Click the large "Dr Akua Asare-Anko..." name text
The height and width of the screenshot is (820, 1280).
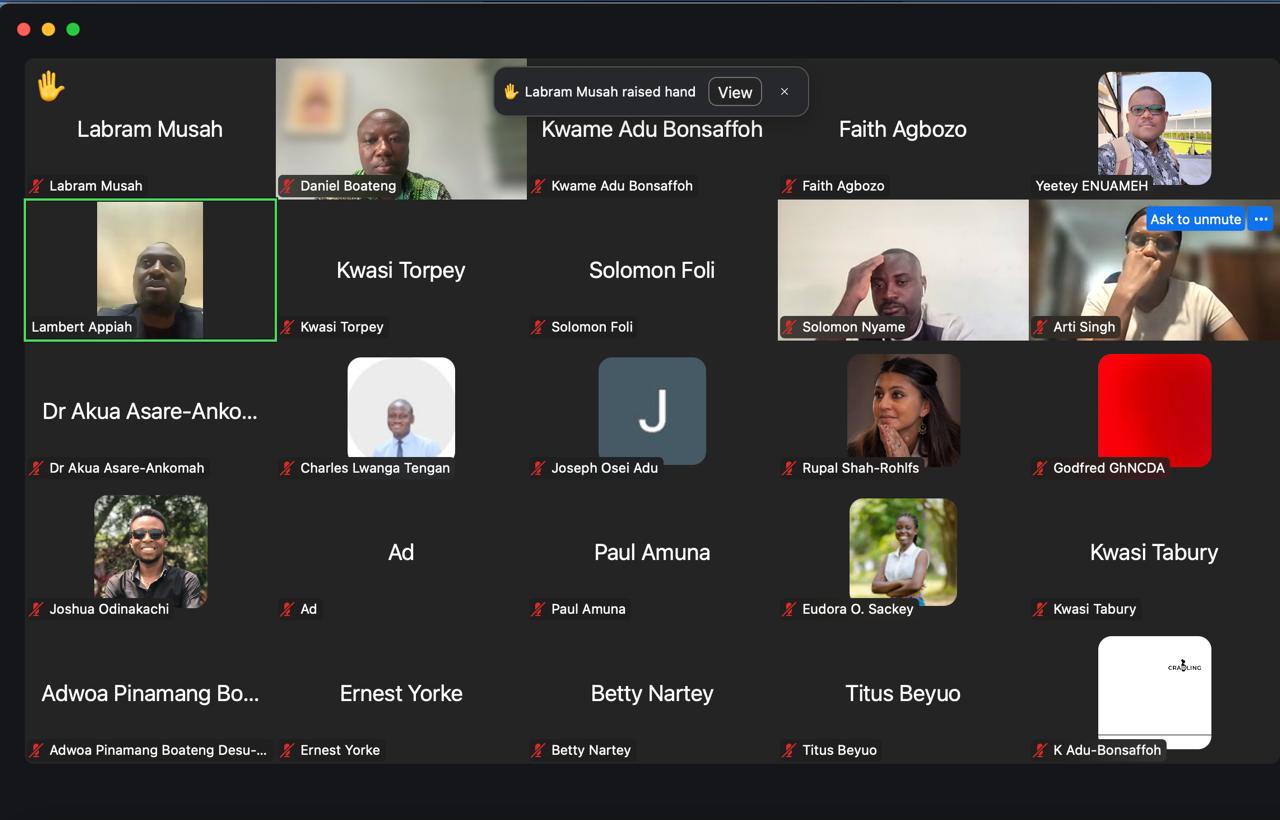point(150,411)
